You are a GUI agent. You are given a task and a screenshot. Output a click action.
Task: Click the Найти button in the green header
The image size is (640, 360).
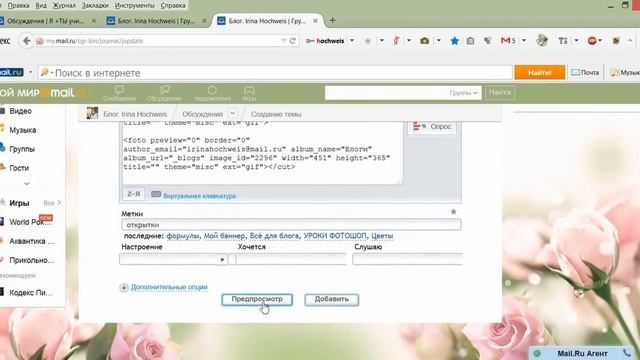tap(500, 93)
